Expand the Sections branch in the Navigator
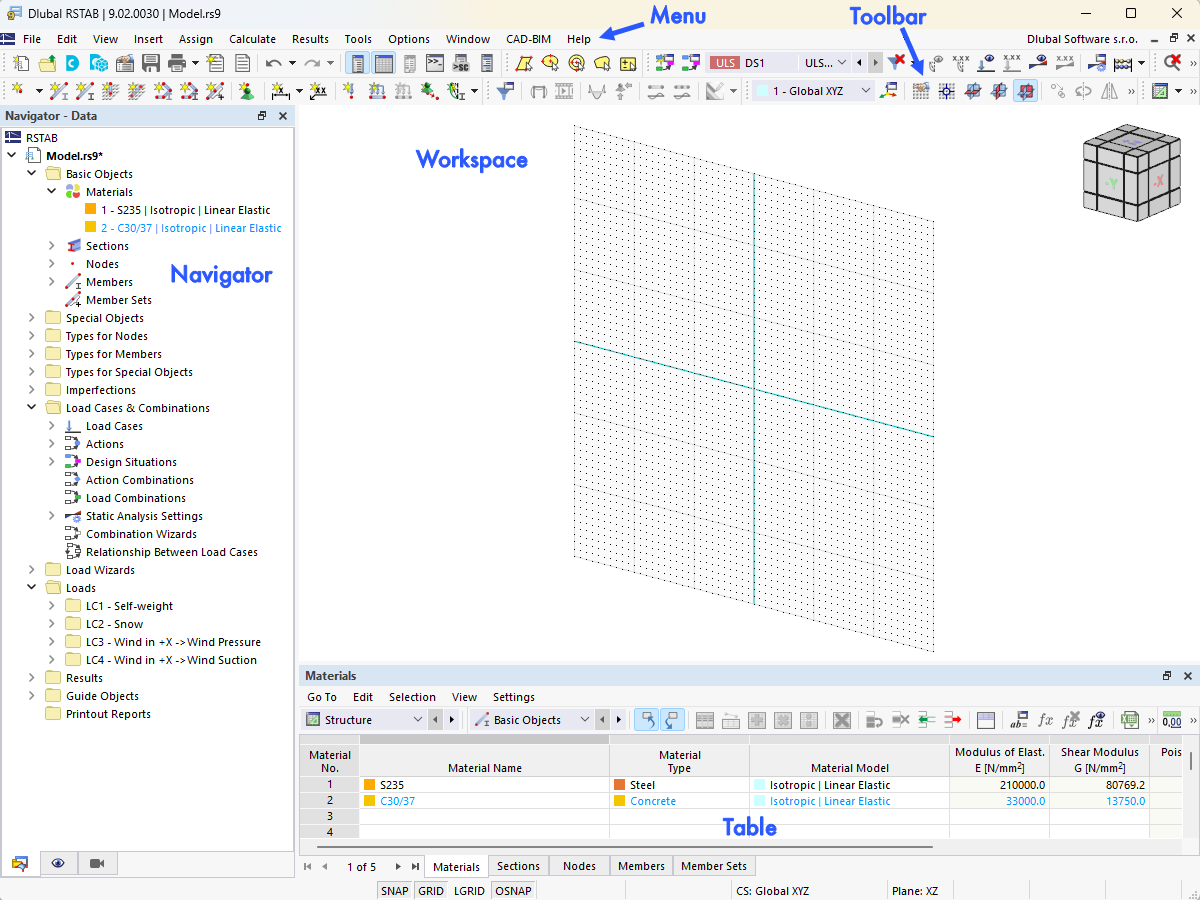Viewport: 1200px width, 900px height. [x=51, y=245]
